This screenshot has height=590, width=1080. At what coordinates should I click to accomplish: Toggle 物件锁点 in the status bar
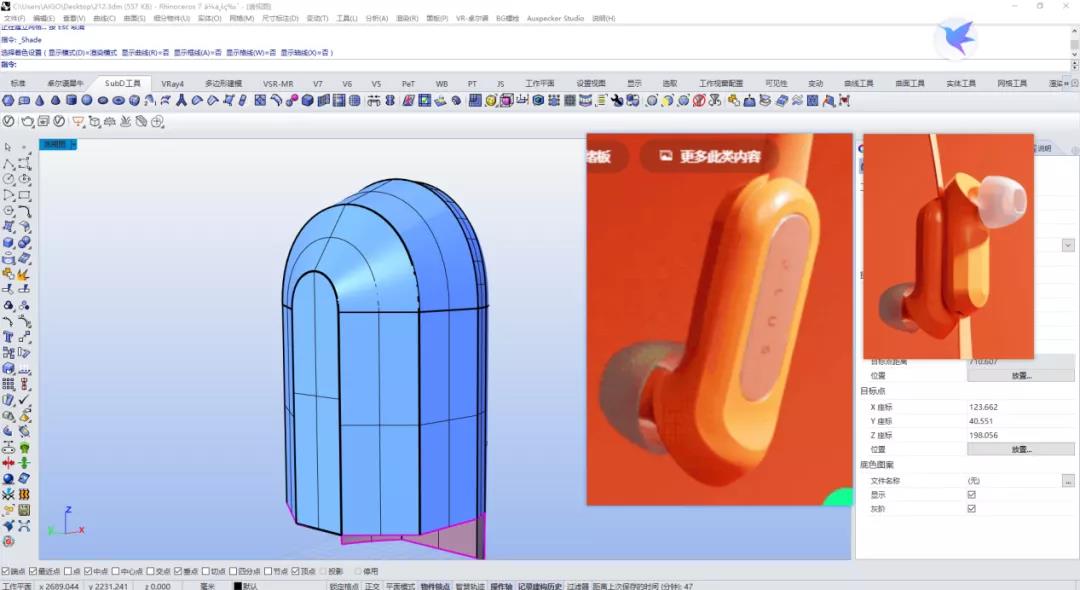click(435, 586)
